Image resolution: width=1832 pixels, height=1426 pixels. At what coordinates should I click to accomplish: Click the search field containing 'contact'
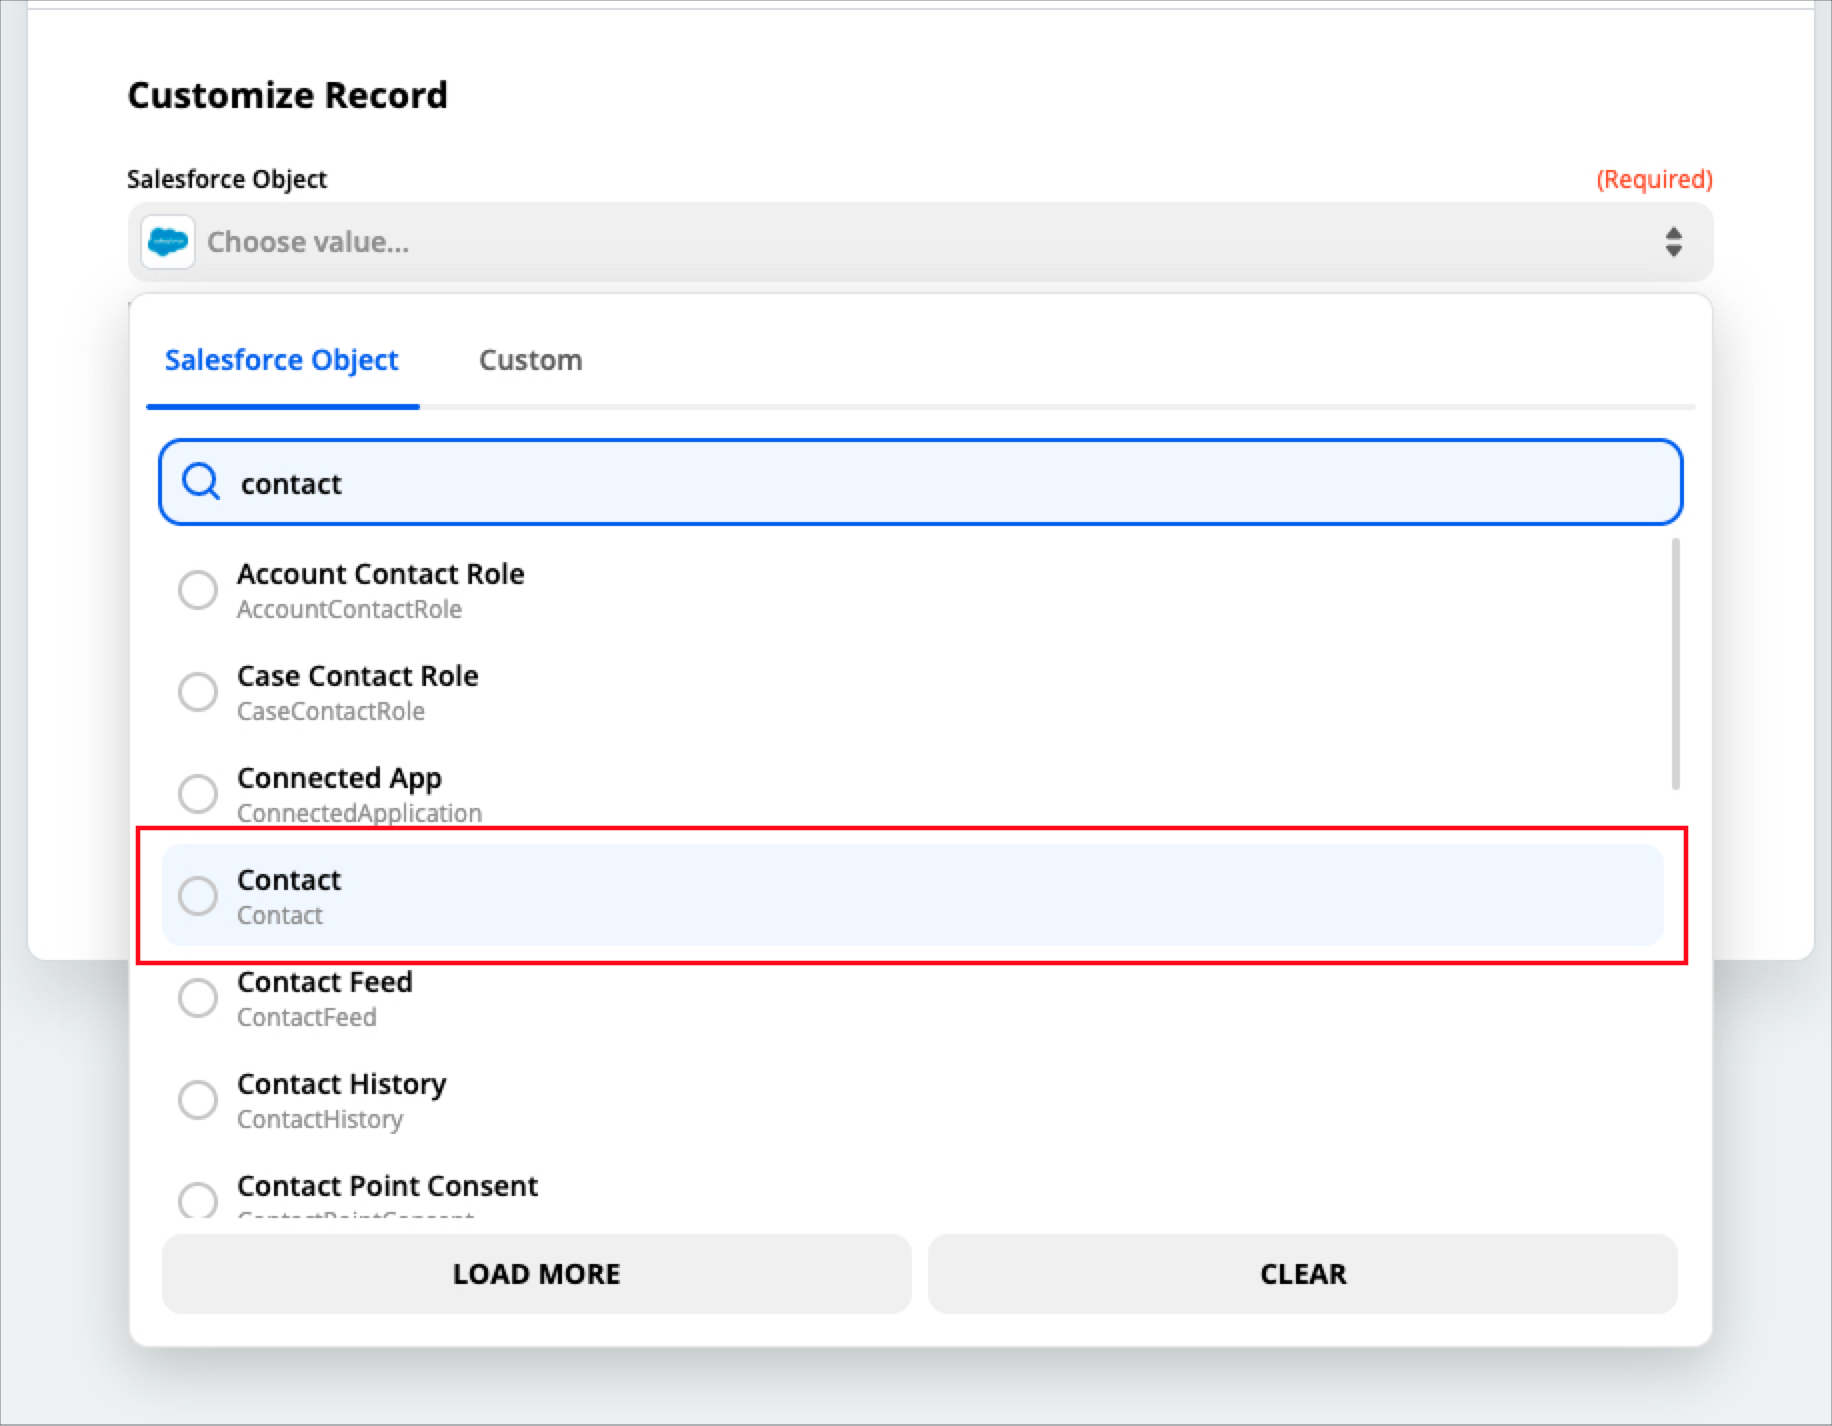point(920,482)
